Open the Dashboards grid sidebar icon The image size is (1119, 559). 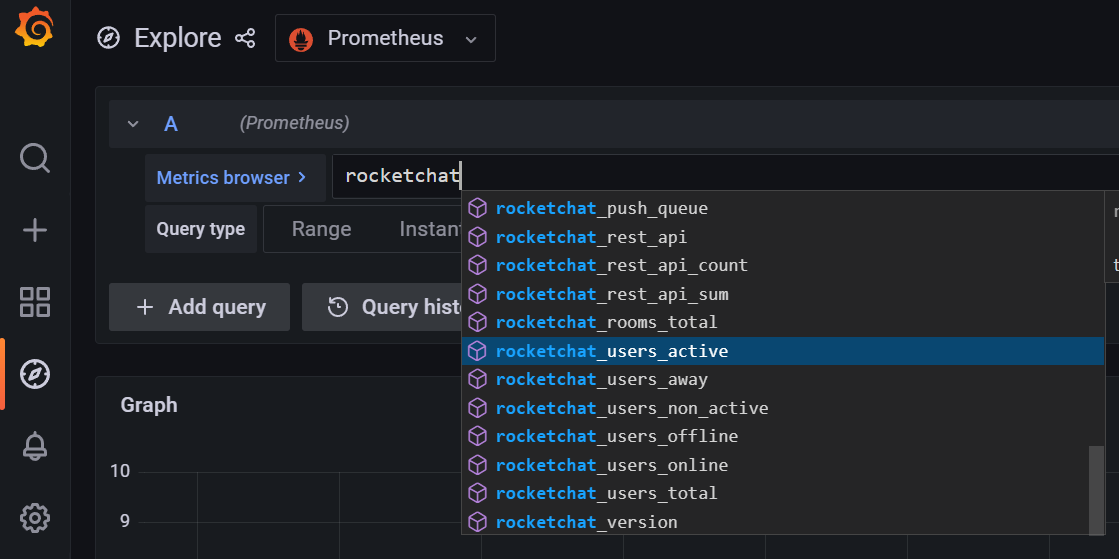pyautogui.click(x=34, y=301)
